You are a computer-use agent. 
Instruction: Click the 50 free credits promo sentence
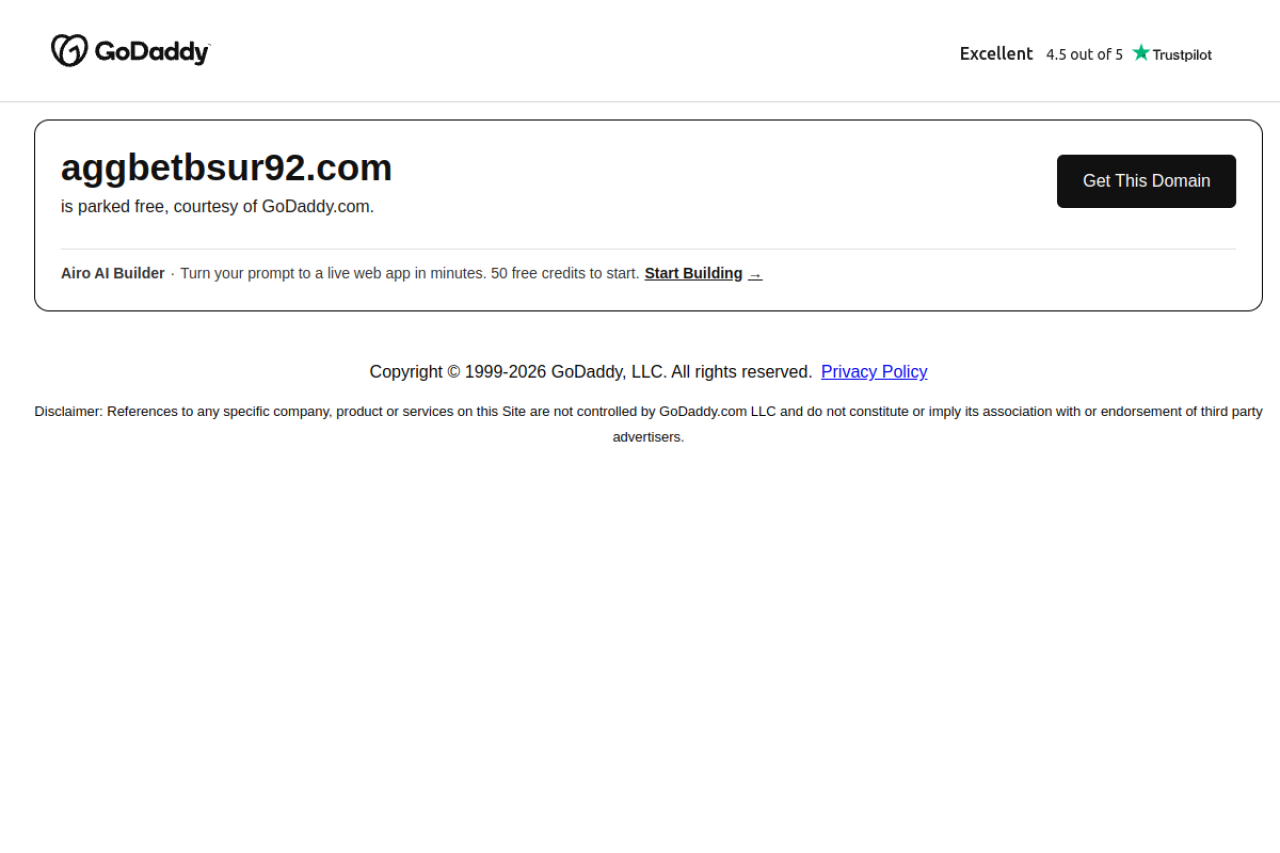[x=410, y=273]
